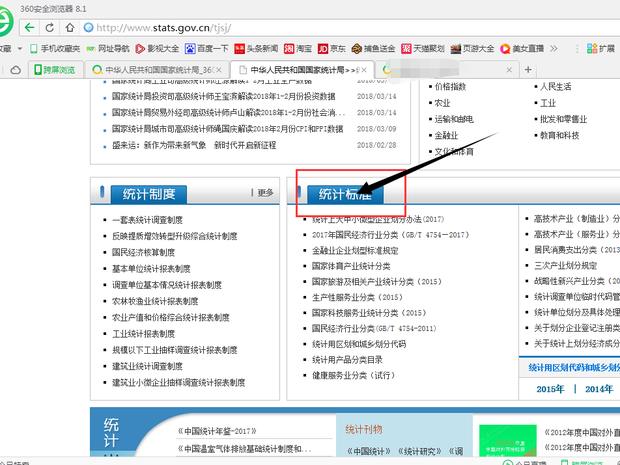Open 一套表统计调查制度 link
The image size is (620, 465).
[147, 220]
